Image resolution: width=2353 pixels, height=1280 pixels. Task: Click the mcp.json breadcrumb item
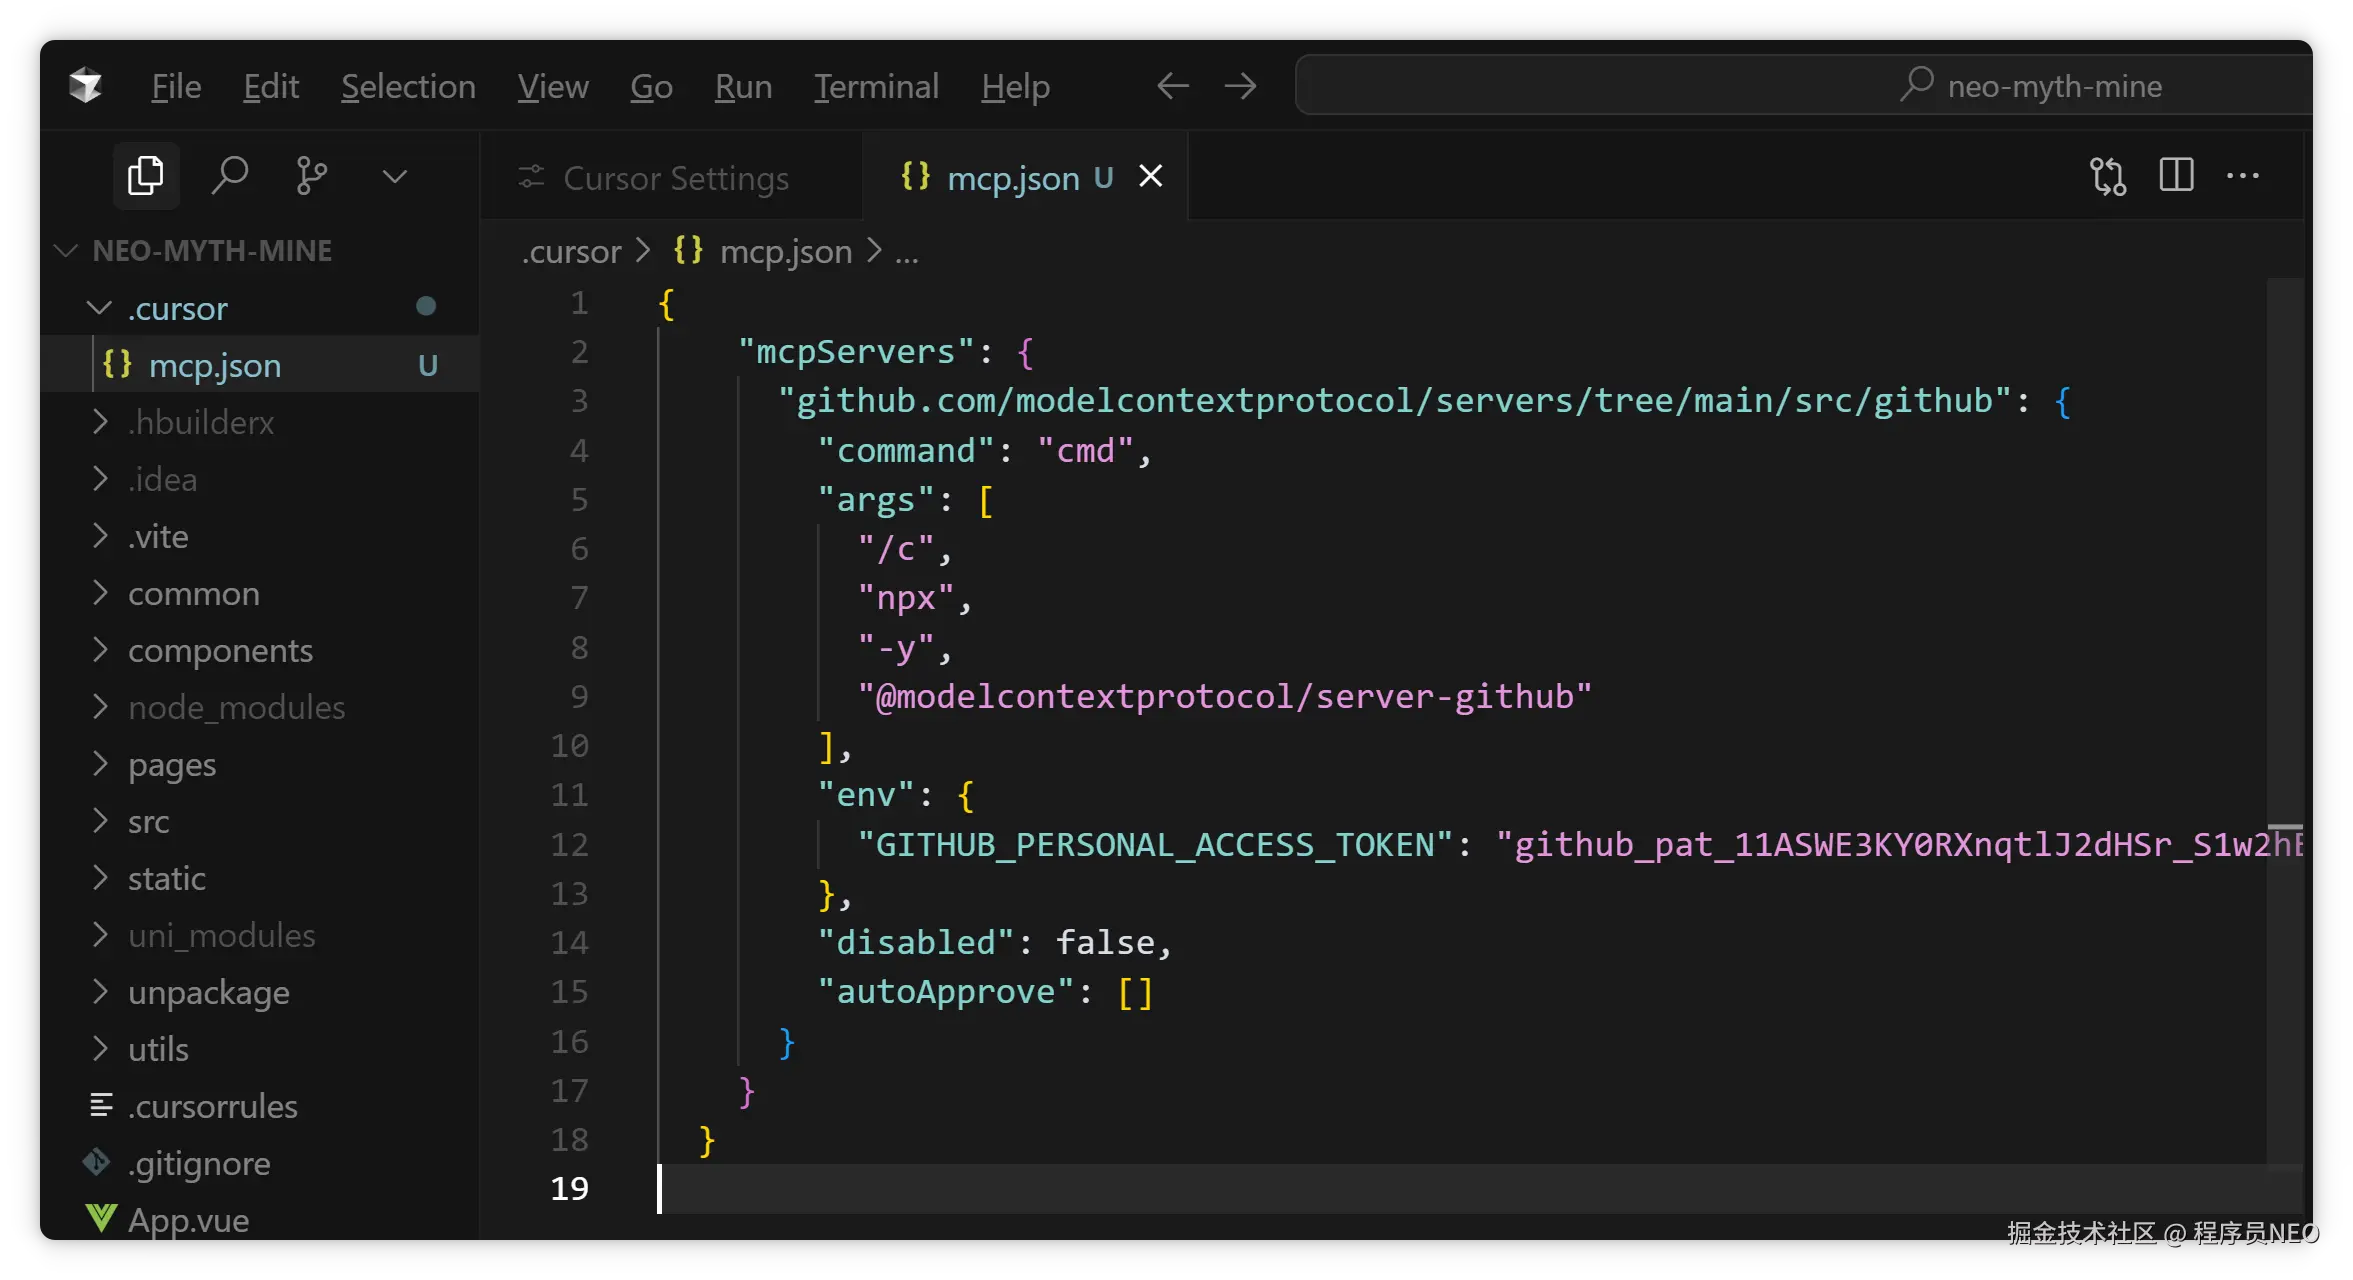click(785, 251)
